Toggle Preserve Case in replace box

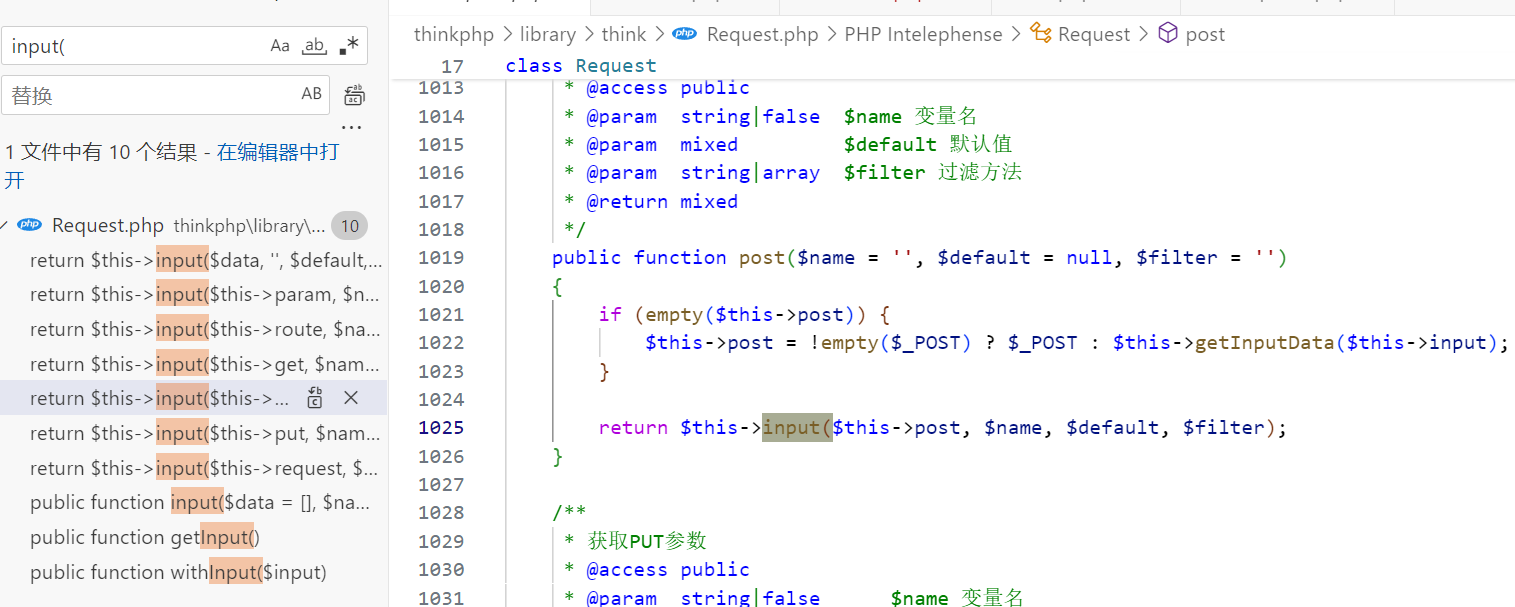point(312,94)
